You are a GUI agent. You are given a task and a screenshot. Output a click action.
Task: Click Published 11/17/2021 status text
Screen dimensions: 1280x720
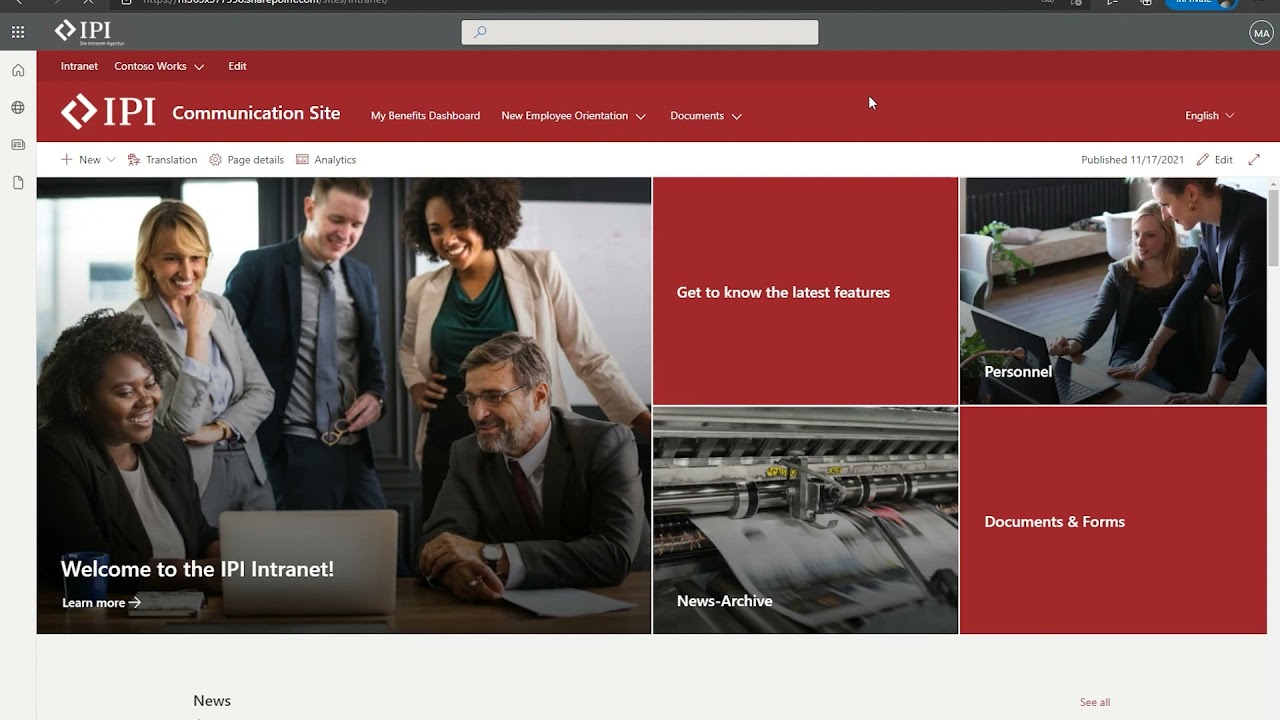1132,160
